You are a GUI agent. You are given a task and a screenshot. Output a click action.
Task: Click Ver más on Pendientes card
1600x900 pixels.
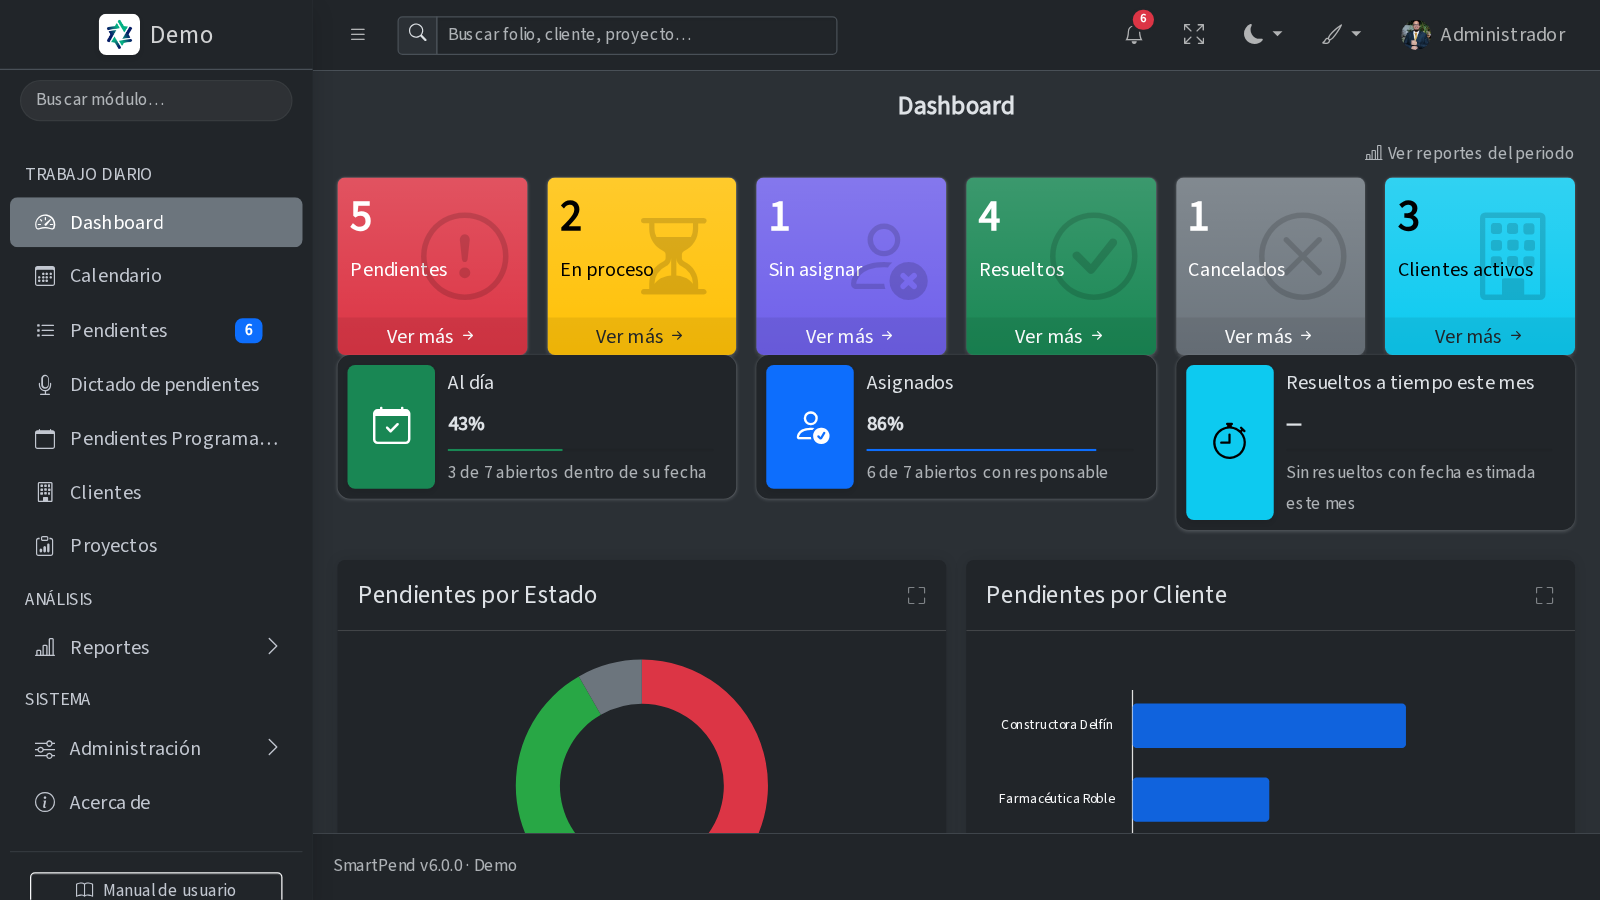[432, 336]
